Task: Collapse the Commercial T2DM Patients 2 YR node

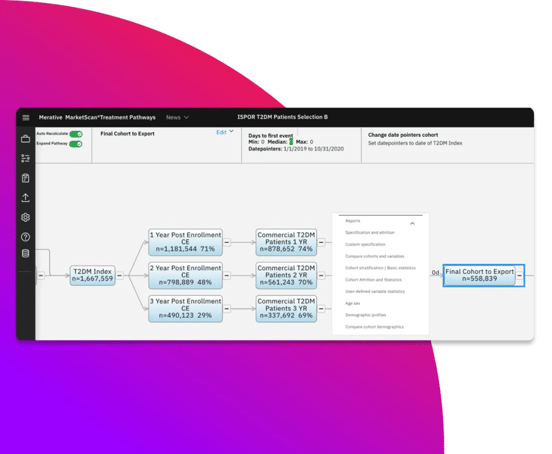Action: 321,275
